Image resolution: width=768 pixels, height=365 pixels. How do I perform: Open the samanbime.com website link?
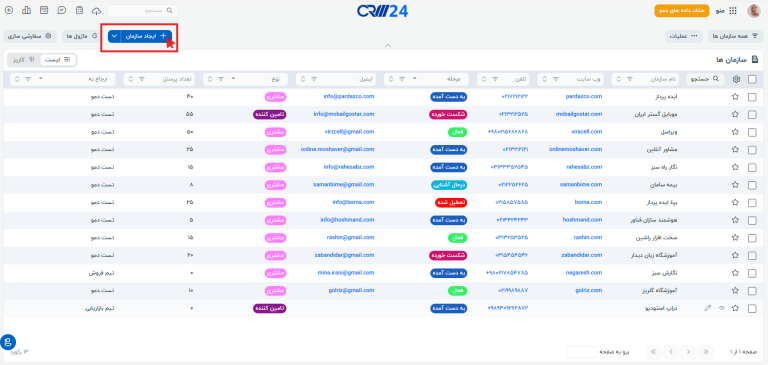tap(581, 185)
